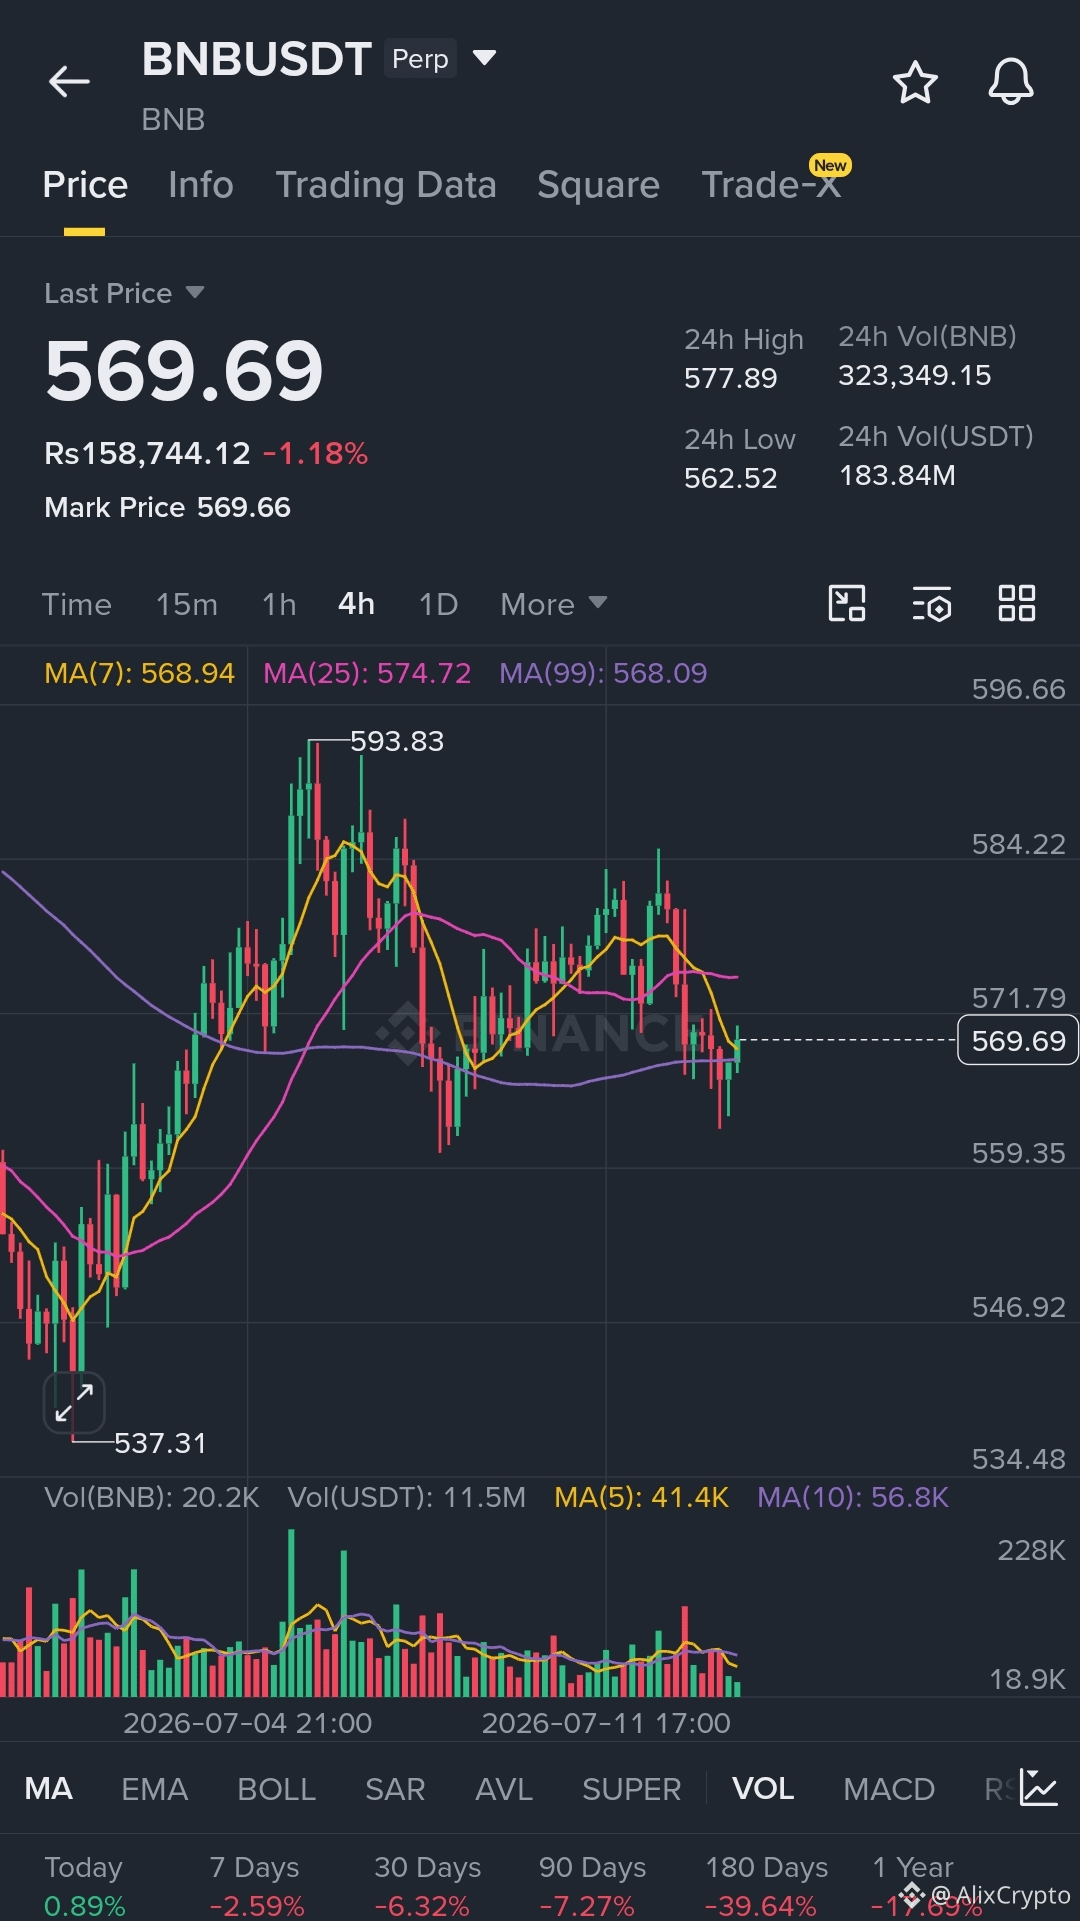Open the grid layout icon
The height and width of the screenshot is (1921, 1080).
click(1017, 603)
